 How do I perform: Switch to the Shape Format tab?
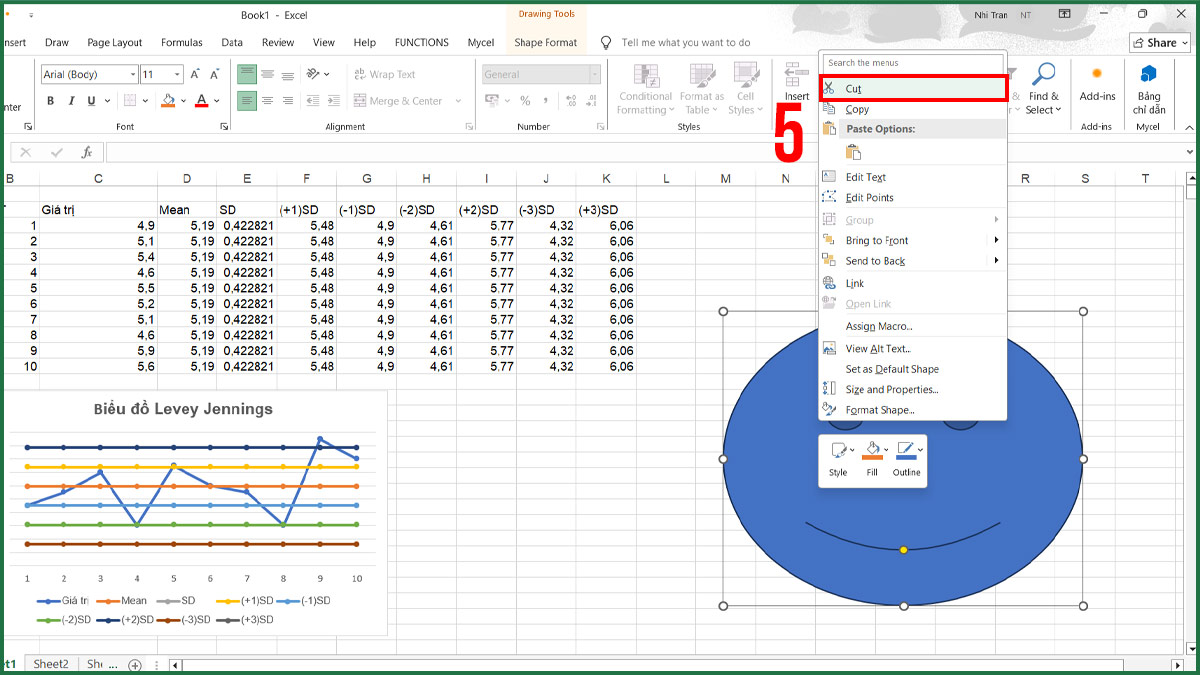(545, 42)
